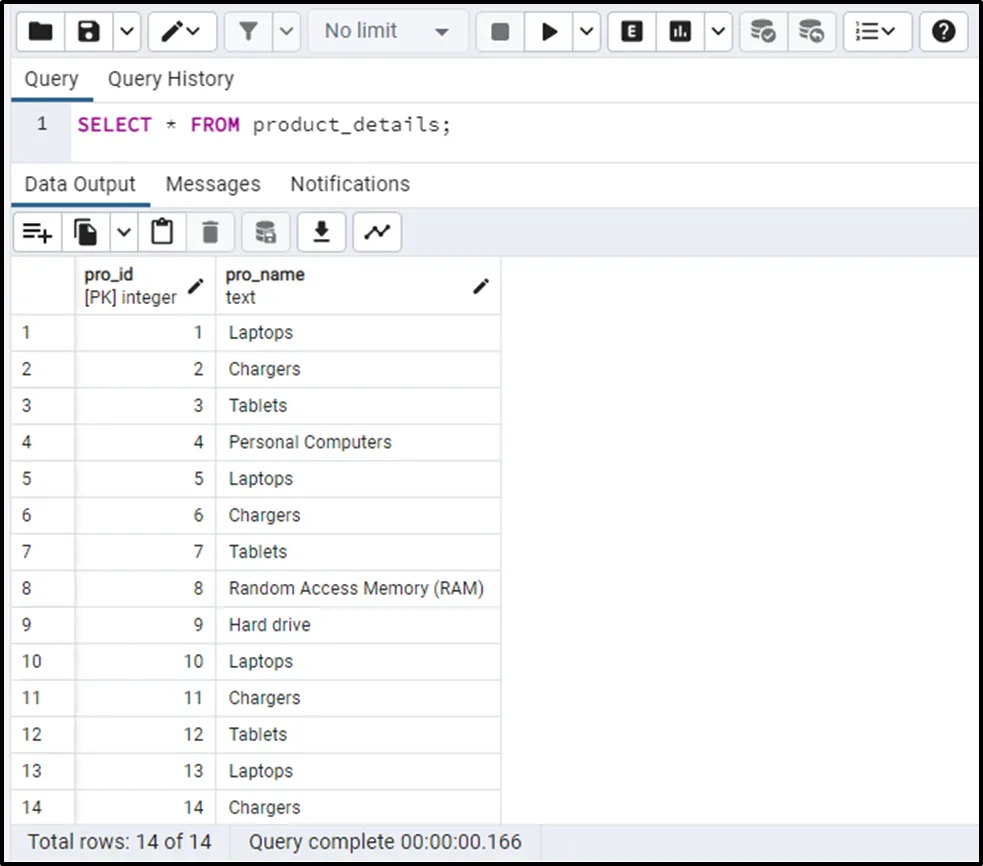Switch to the Query History tab

170,79
